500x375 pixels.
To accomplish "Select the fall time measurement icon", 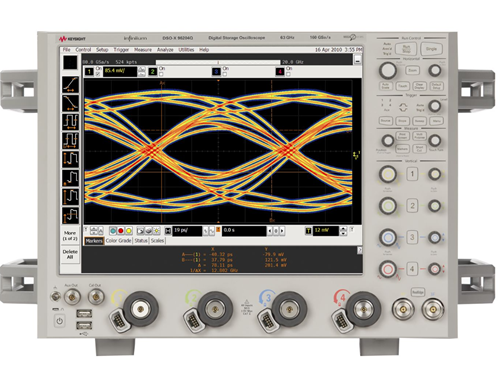I will (x=70, y=103).
